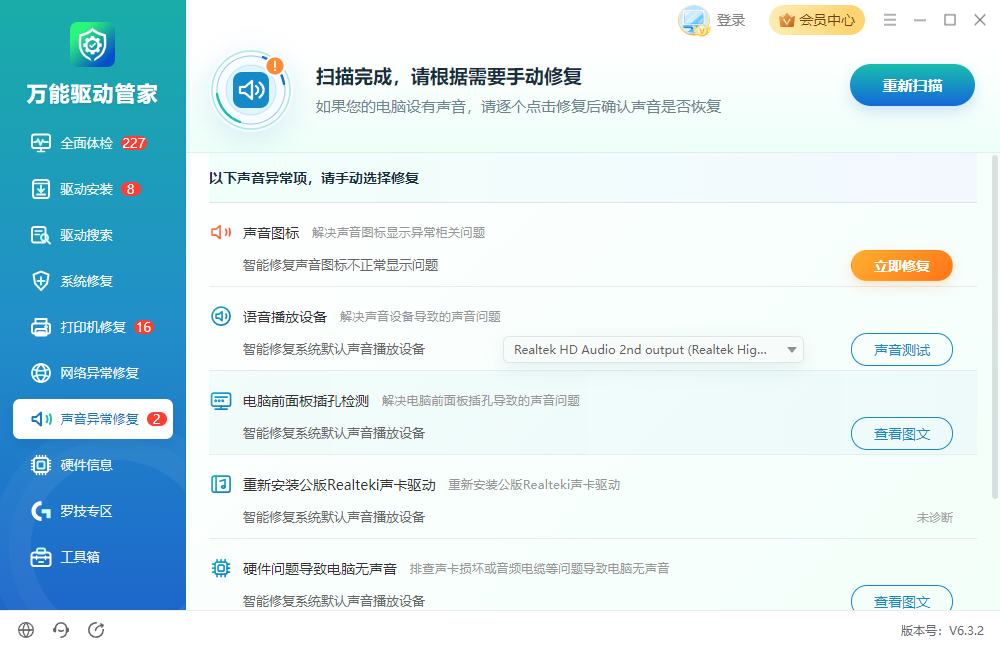Click 版本号 V6.3.2 text
Image resolution: width=1000 pixels, height=650 pixels.
pos(942,631)
